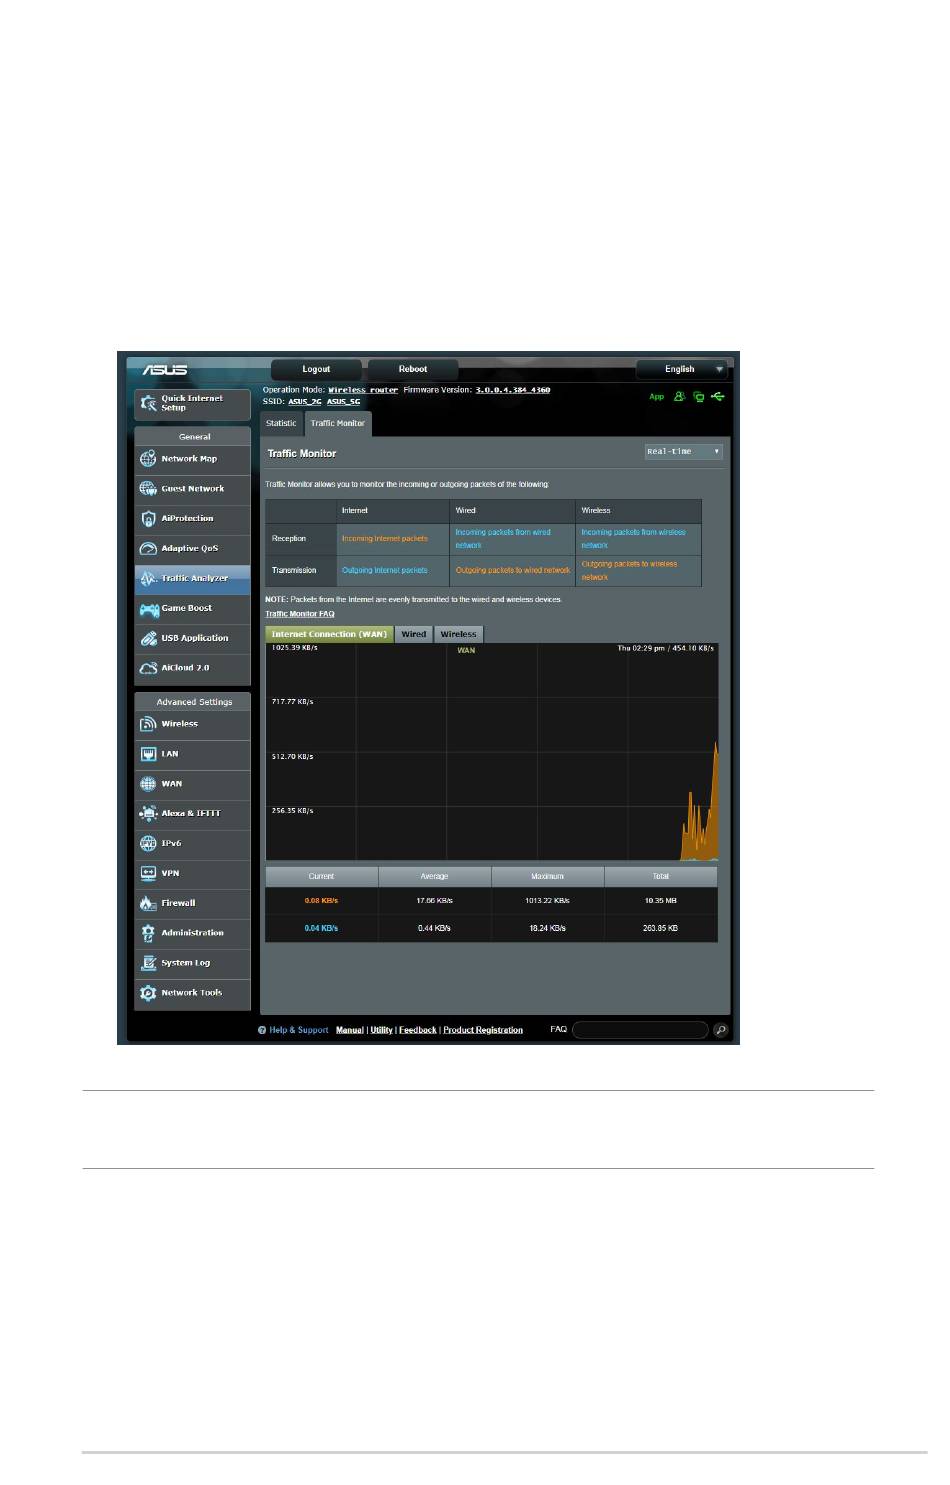950x1485 pixels.
Task: Open AiProtection shield icon
Action: click(148, 519)
